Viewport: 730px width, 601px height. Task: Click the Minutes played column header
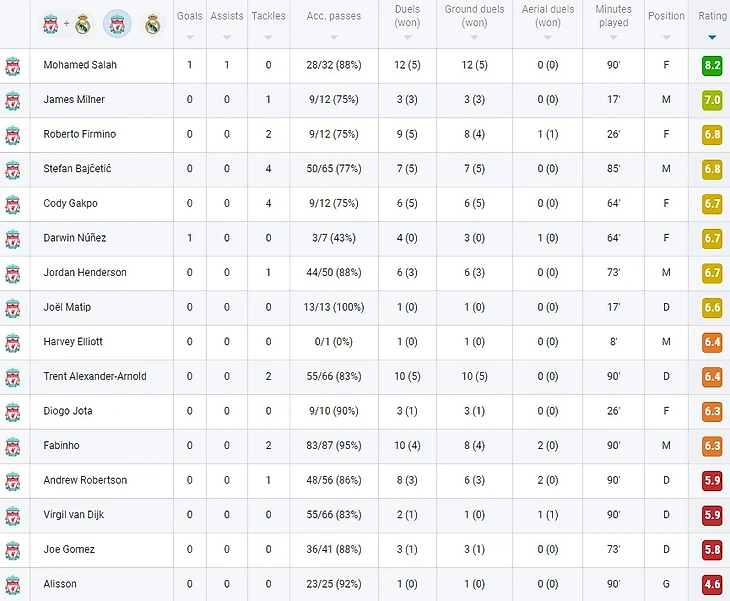613,16
